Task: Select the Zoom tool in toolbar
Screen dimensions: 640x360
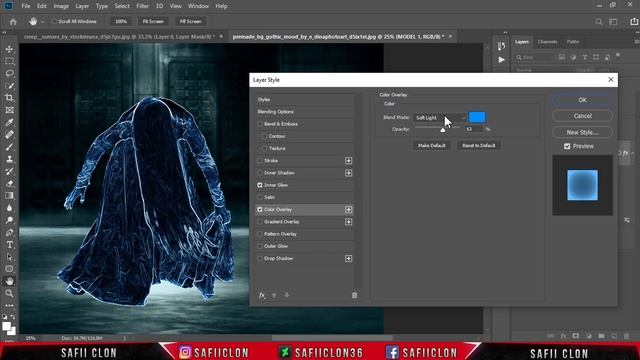Action: tap(9, 293)
